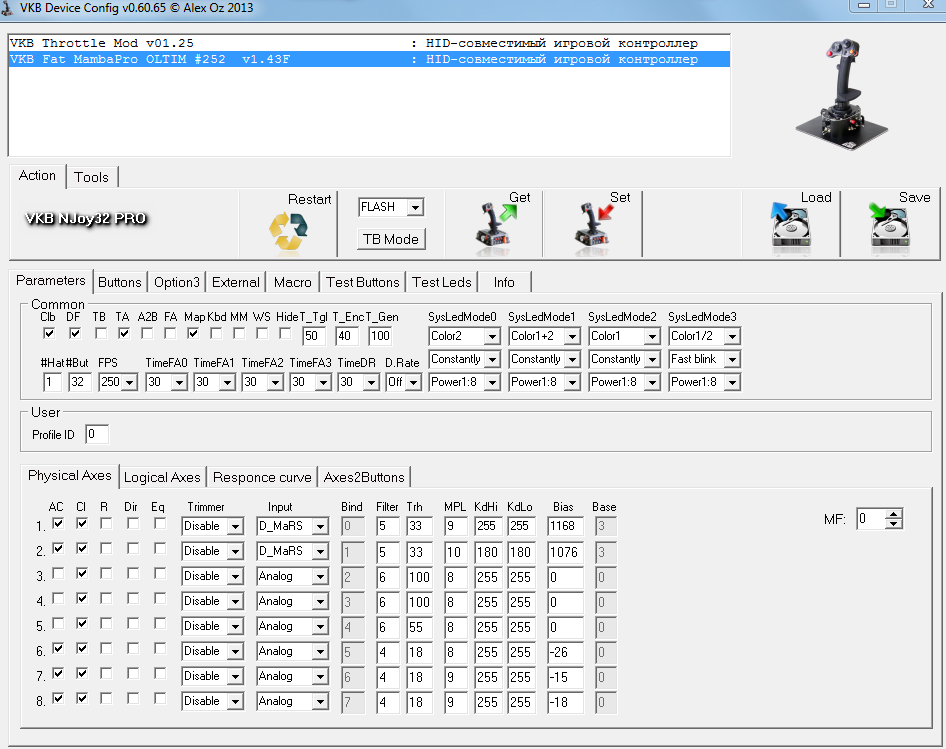Viewport: 946px width, 749px height.
Task: Enable the R checkbox for axis 6
Action: [106, 648]
